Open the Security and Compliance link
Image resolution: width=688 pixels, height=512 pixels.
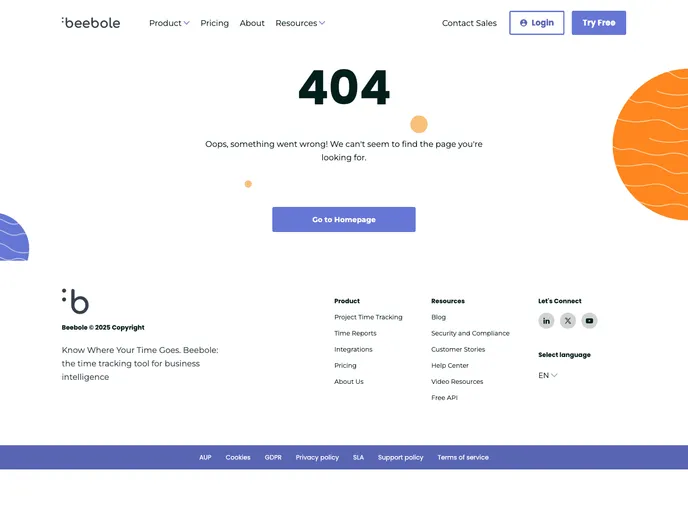click(x=470, y=333)
